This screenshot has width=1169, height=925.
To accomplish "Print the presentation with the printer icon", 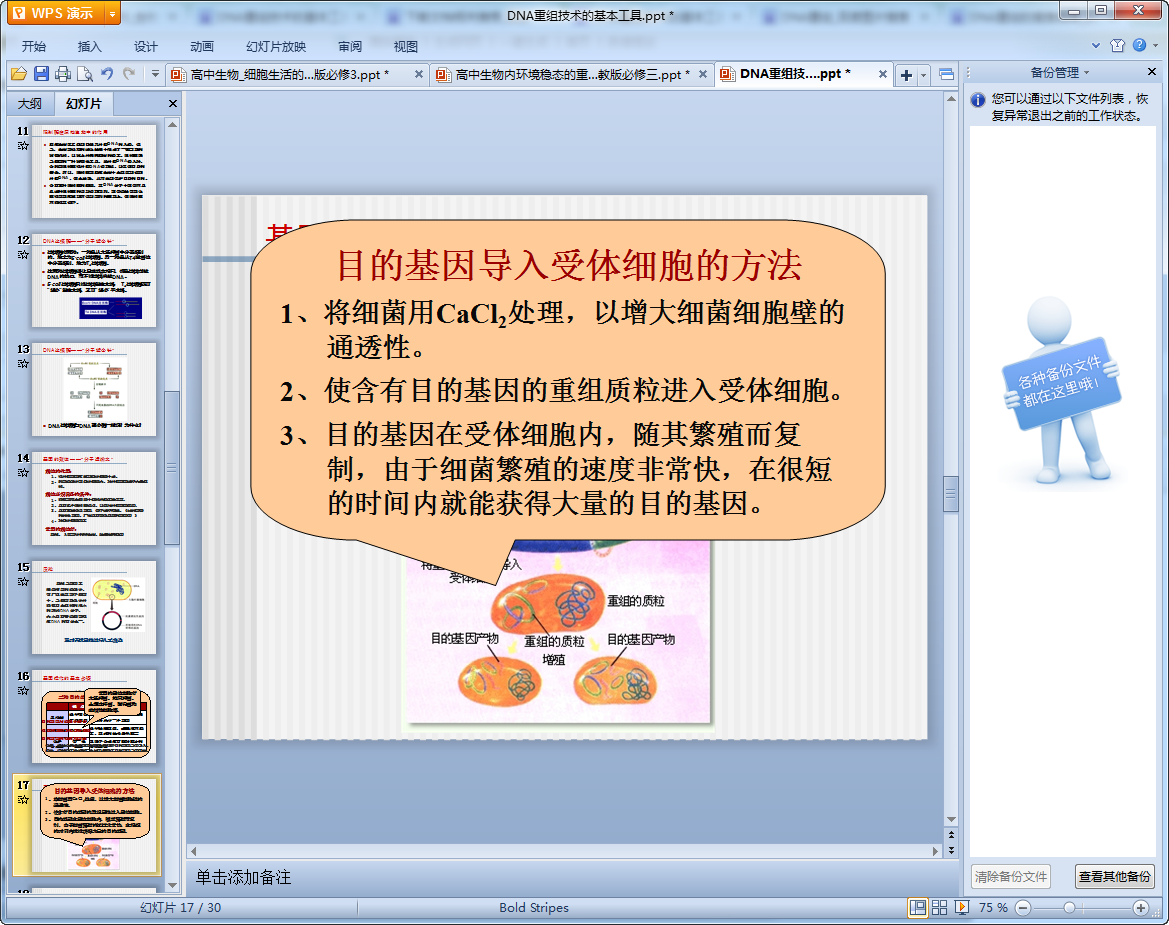I will (63, 74).
